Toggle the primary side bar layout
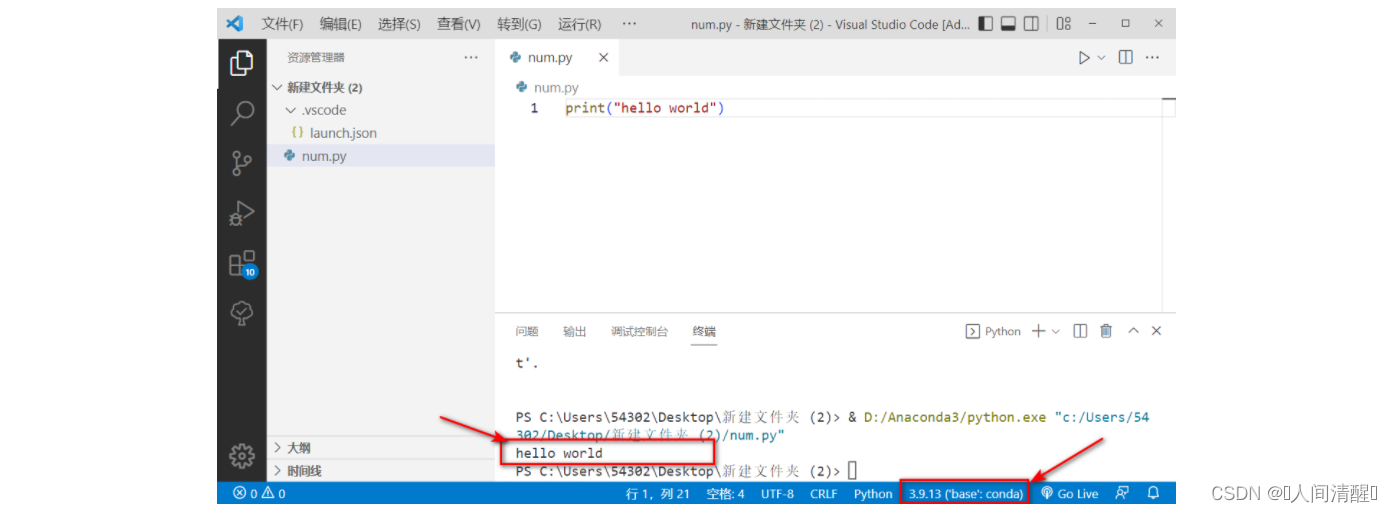 [x=986, y=23]
